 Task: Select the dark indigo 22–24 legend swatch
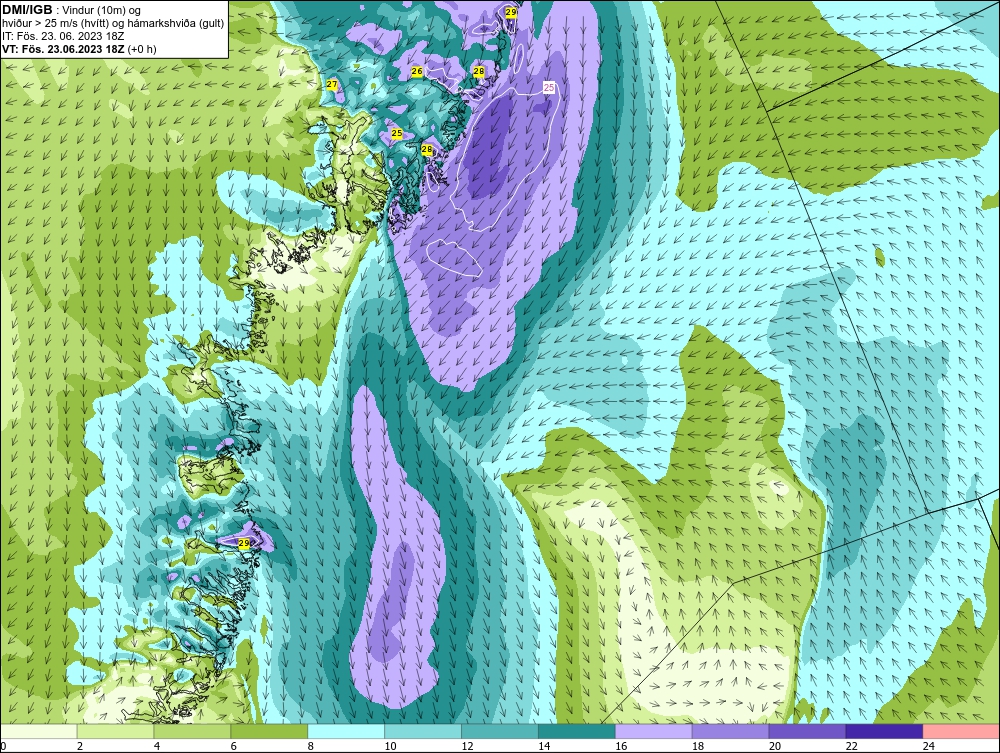tap(884, 731)
